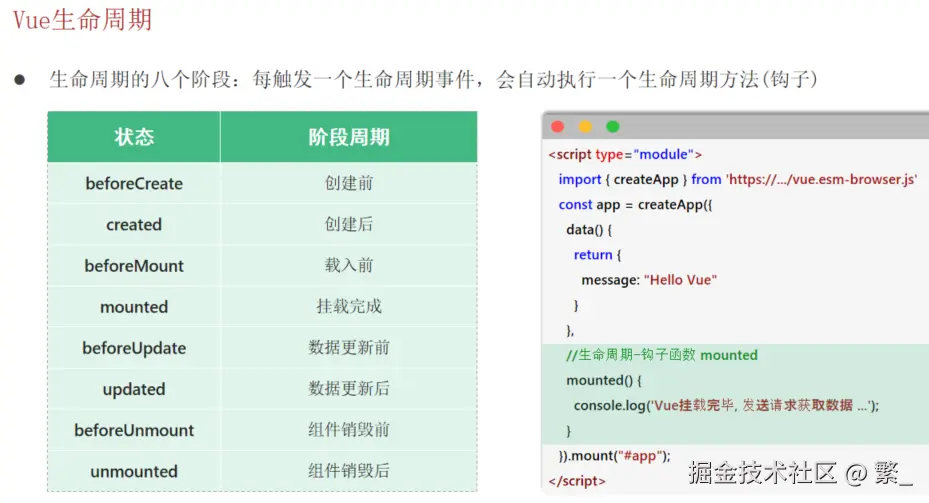Select the 'unmounted' table cell
The image size is (929, 503).
point(134,471)
